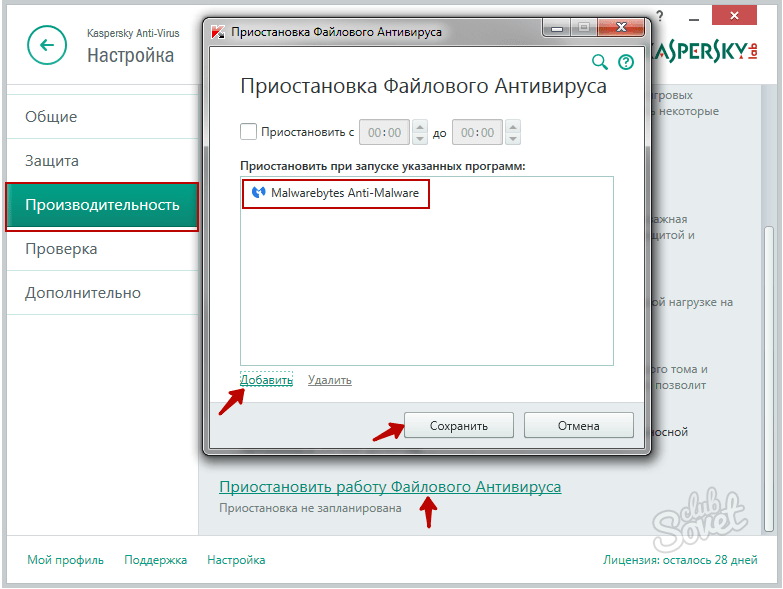Click the question mark in main window title bar
This screenshot has height=589, width=783.
point(660,16)
